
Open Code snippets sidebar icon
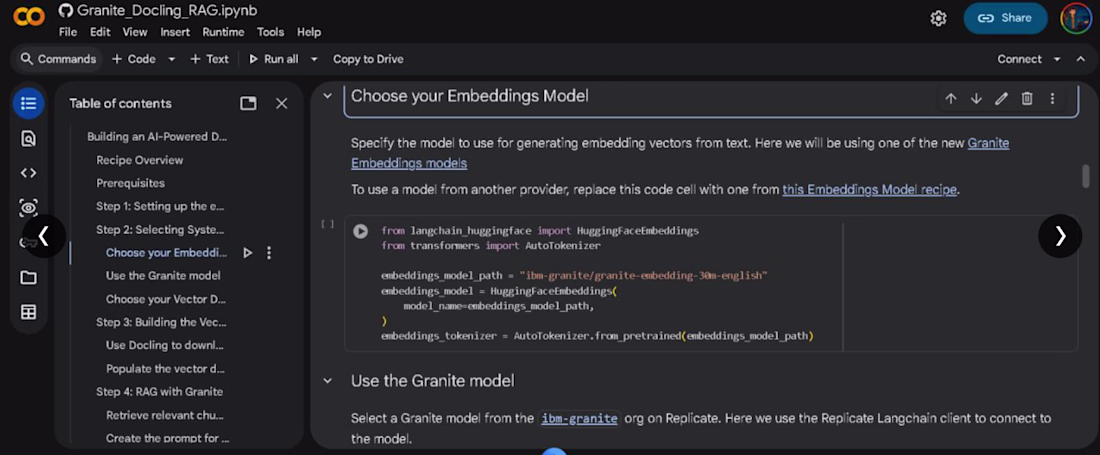click(x=28, y=172)
